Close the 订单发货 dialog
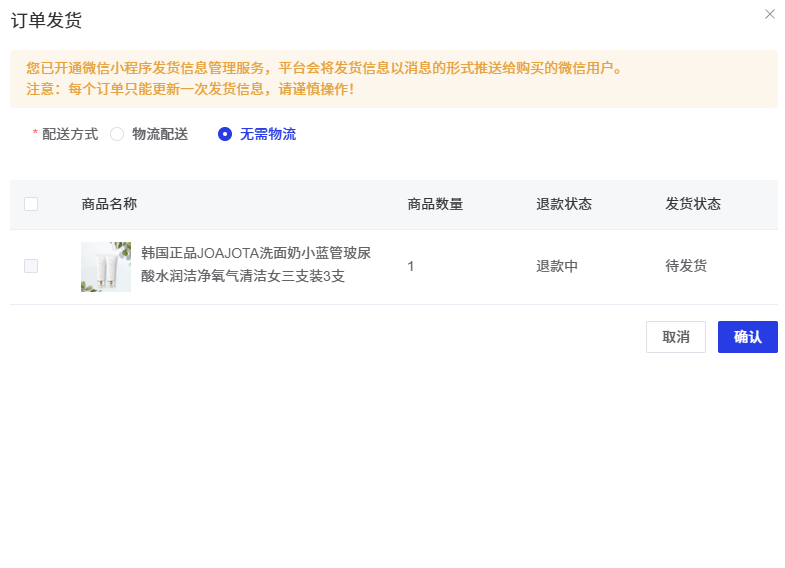The width and height of the screenshot is (785, 568). point(769,14)
